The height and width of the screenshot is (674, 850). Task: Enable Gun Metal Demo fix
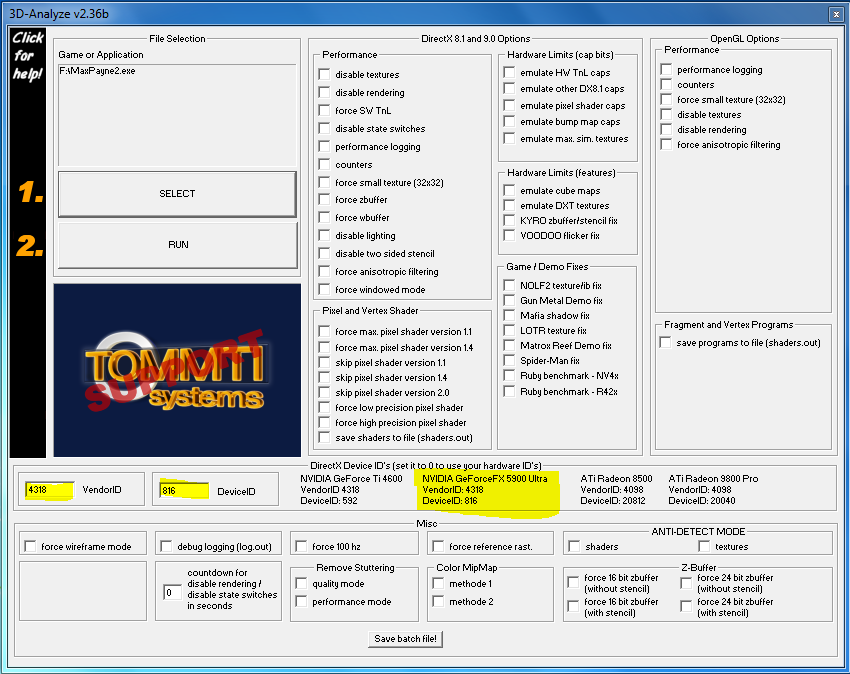(x=509, y=300)
